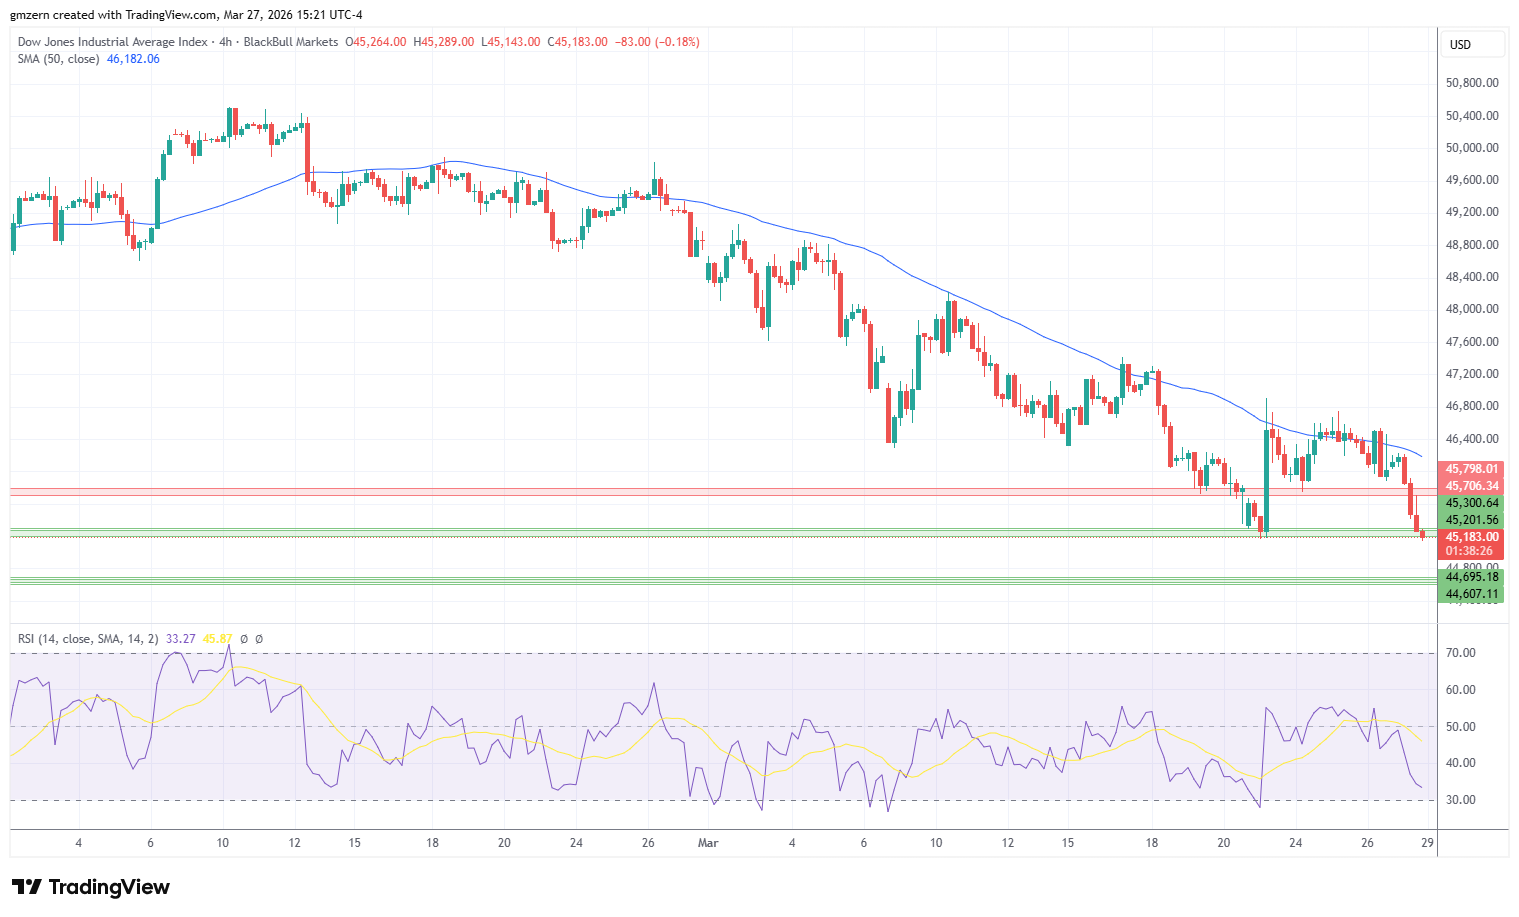Click the red 45,798.01 price label
Image resolution: width=1519 pixels, height=917 pixels.
coord(1471,469)
